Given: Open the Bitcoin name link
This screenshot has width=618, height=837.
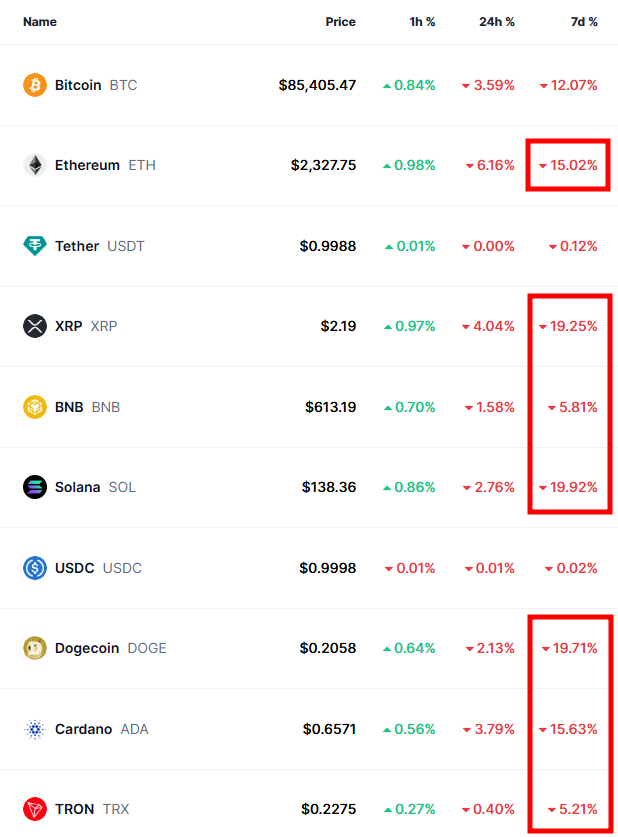Looking at the screenshot, I should [78, 85].
